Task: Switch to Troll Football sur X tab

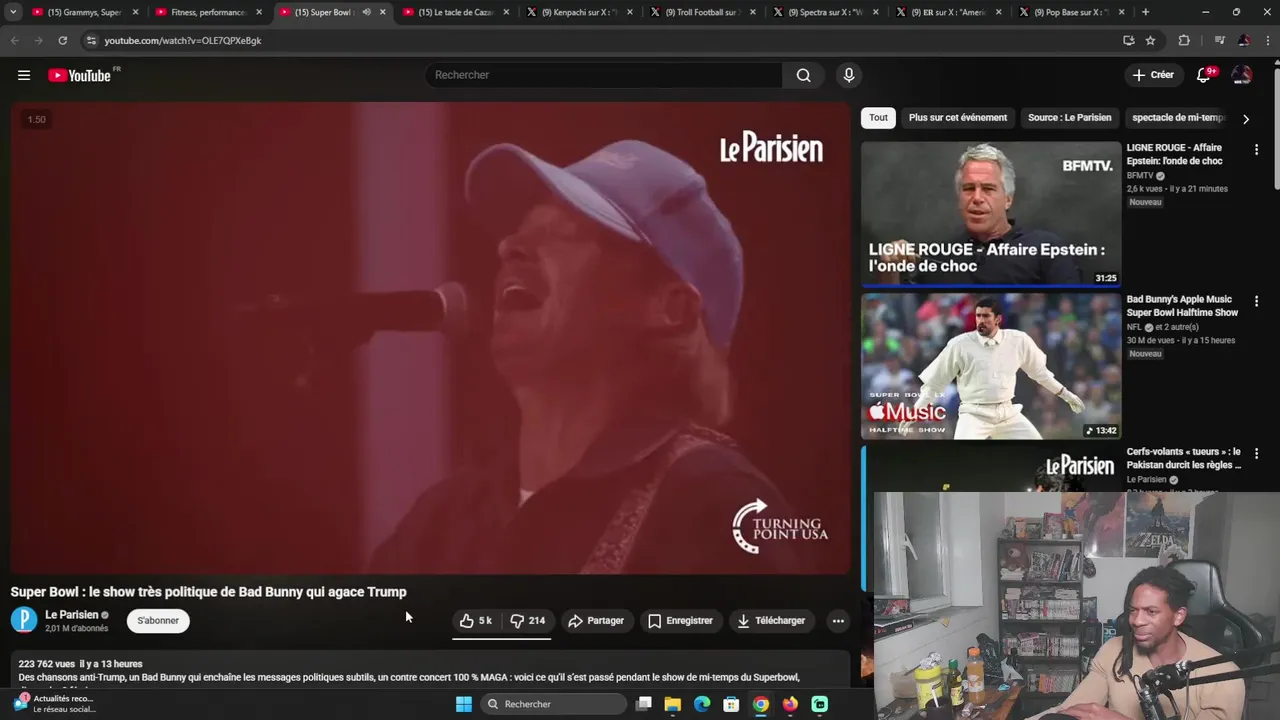Action: click(x=704, y=12)
